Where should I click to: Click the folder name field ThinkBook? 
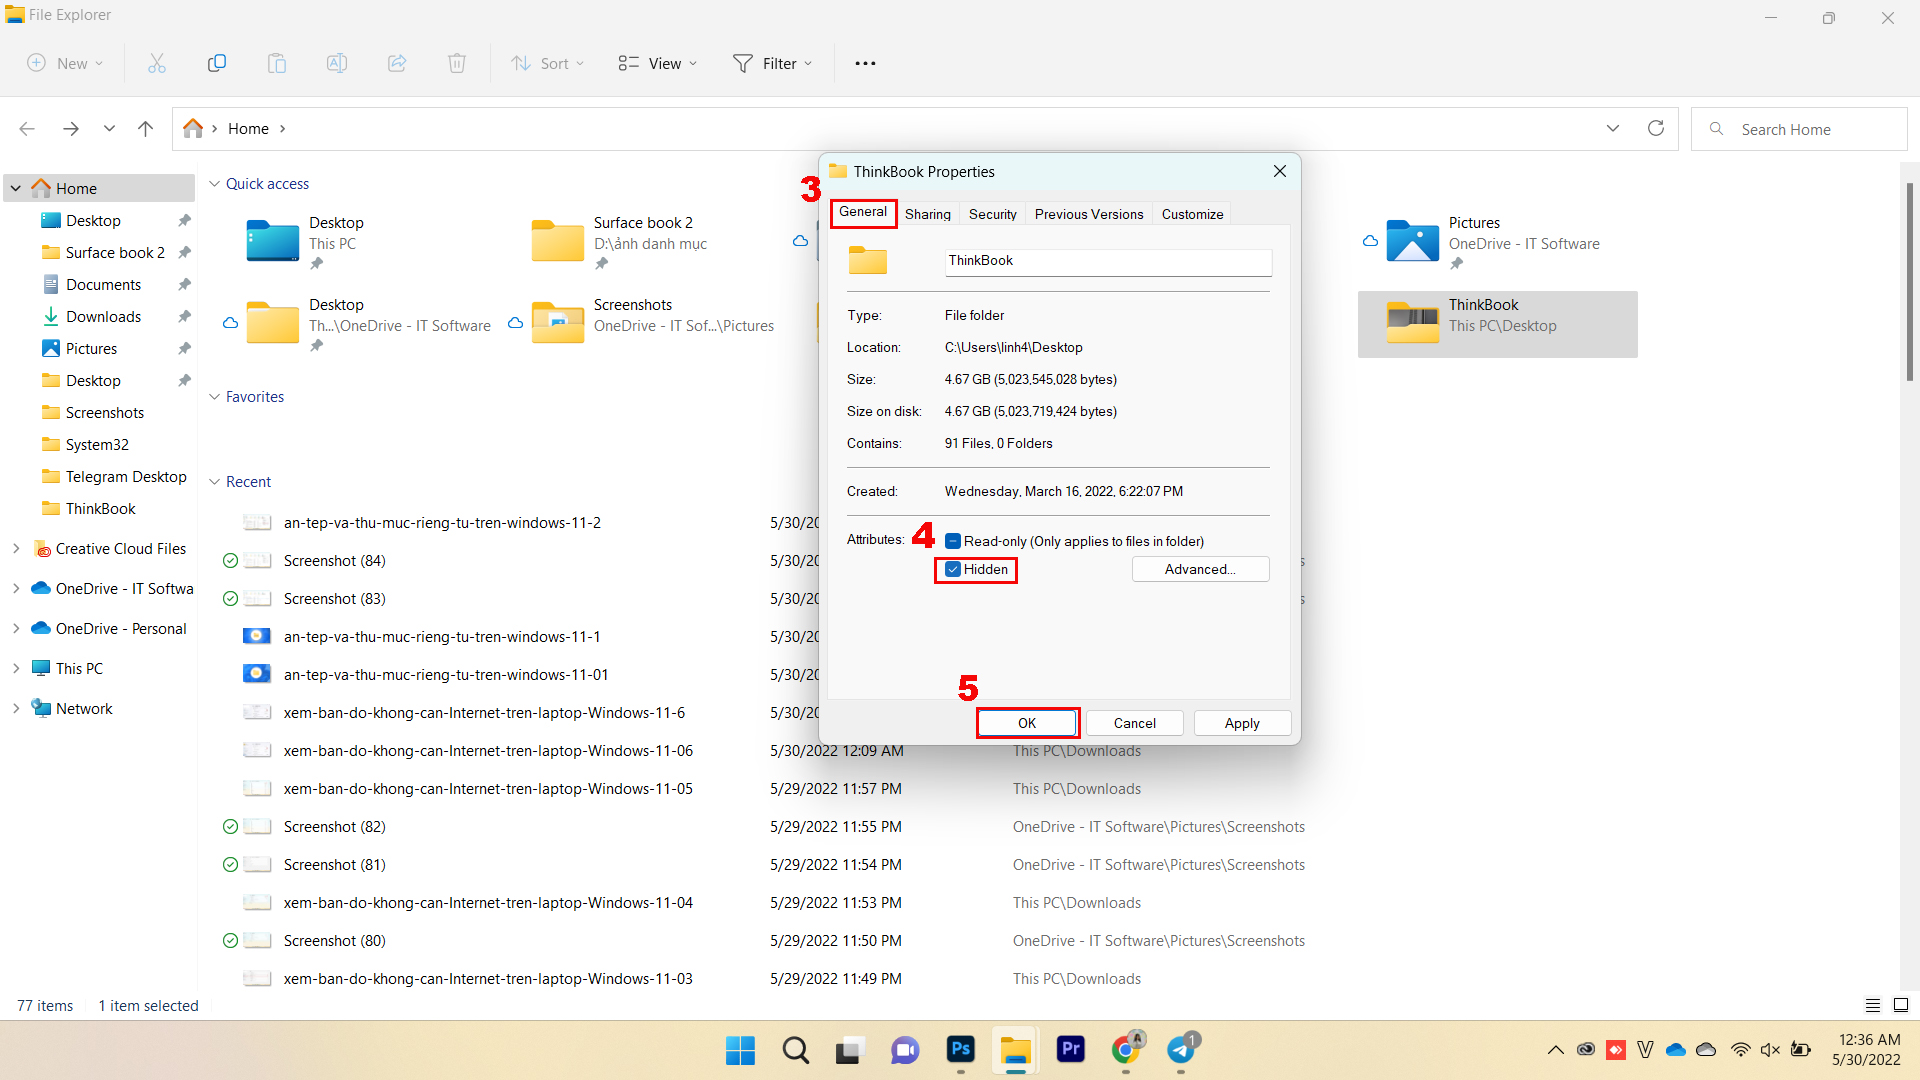pyautogui.click(x=1108, y=261)
